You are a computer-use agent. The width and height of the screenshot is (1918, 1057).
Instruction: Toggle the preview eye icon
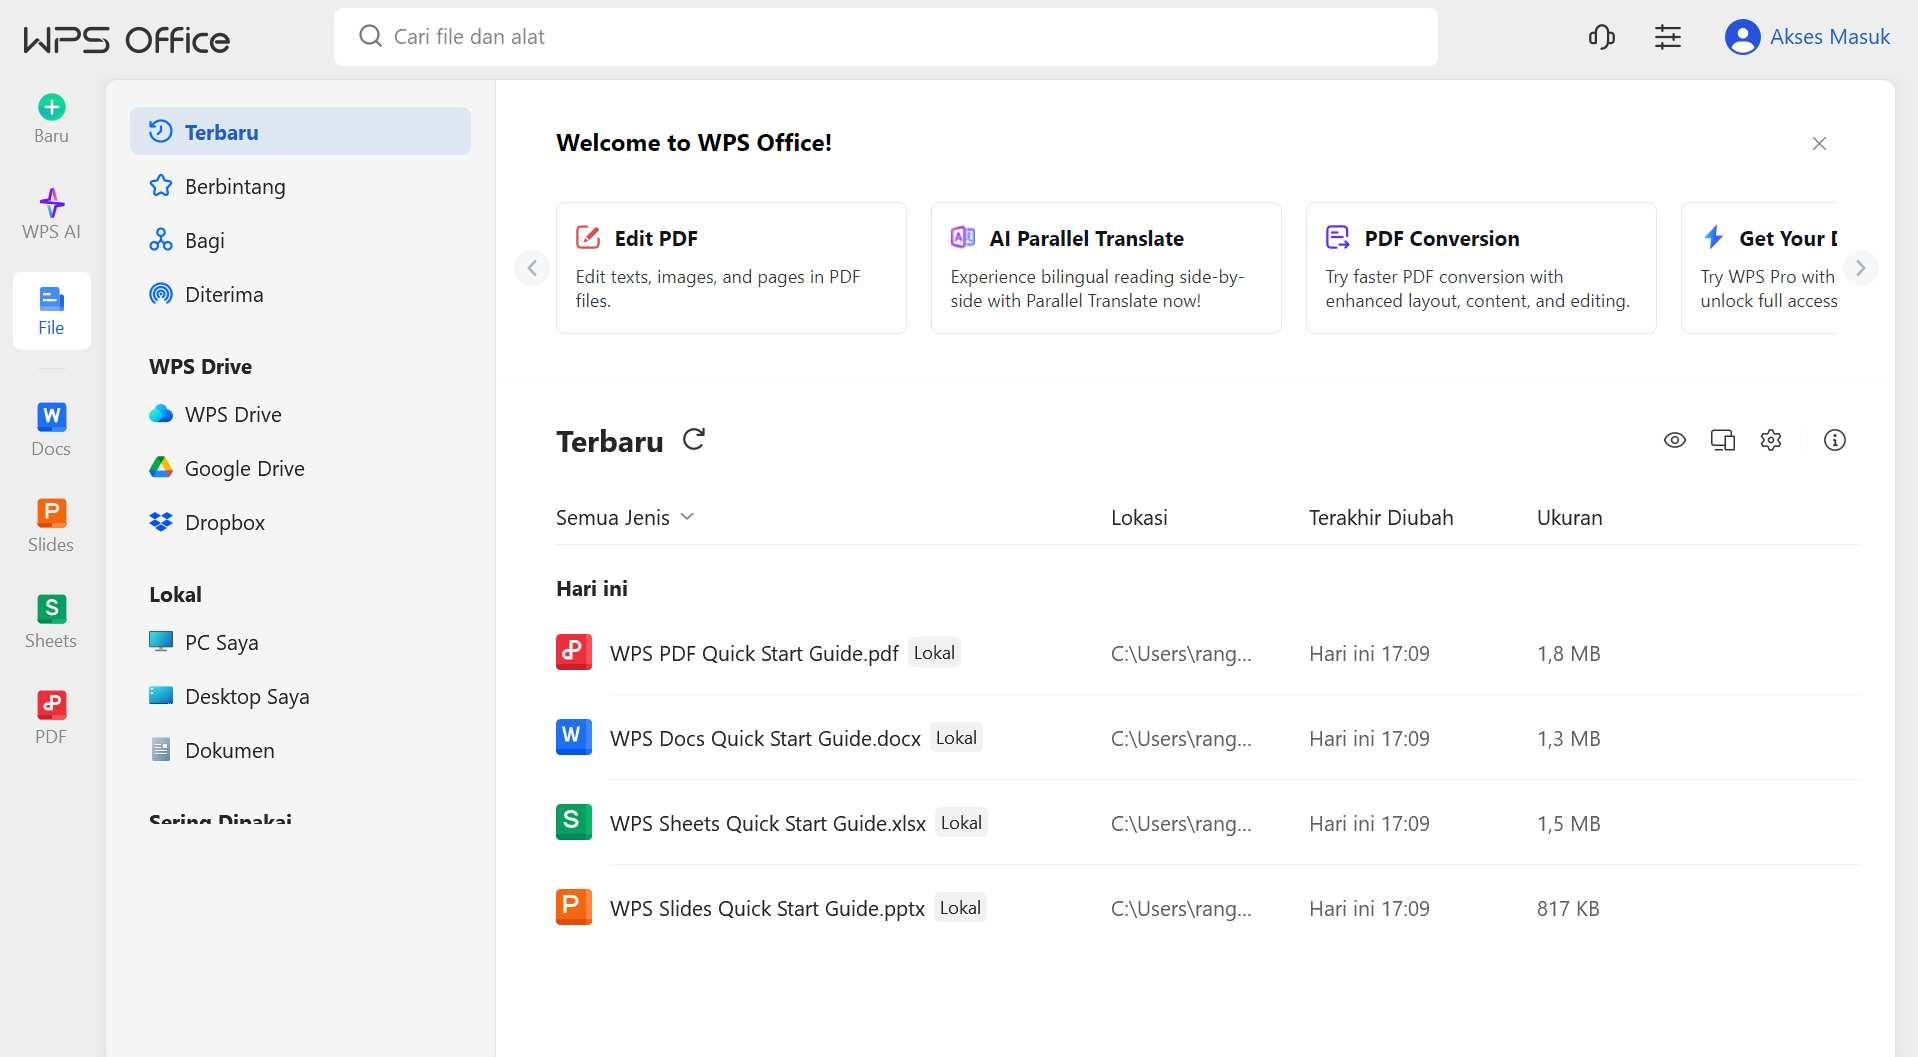(1675, 440)
